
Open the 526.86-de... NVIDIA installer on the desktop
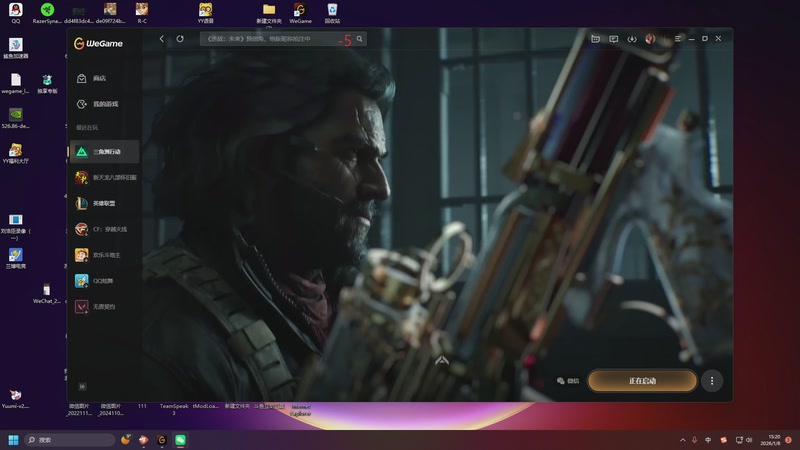15,118
